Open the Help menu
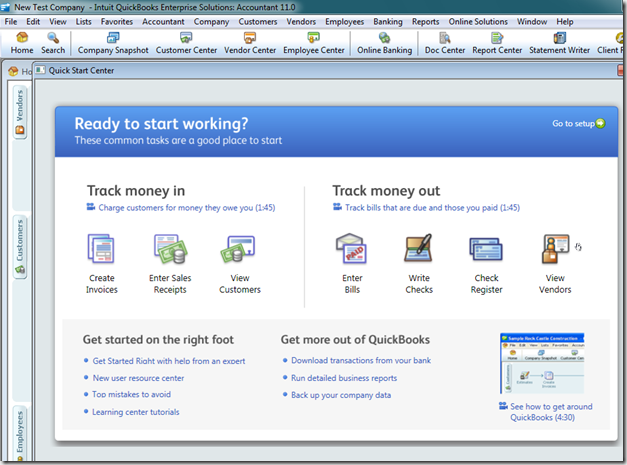 point(565,22)
